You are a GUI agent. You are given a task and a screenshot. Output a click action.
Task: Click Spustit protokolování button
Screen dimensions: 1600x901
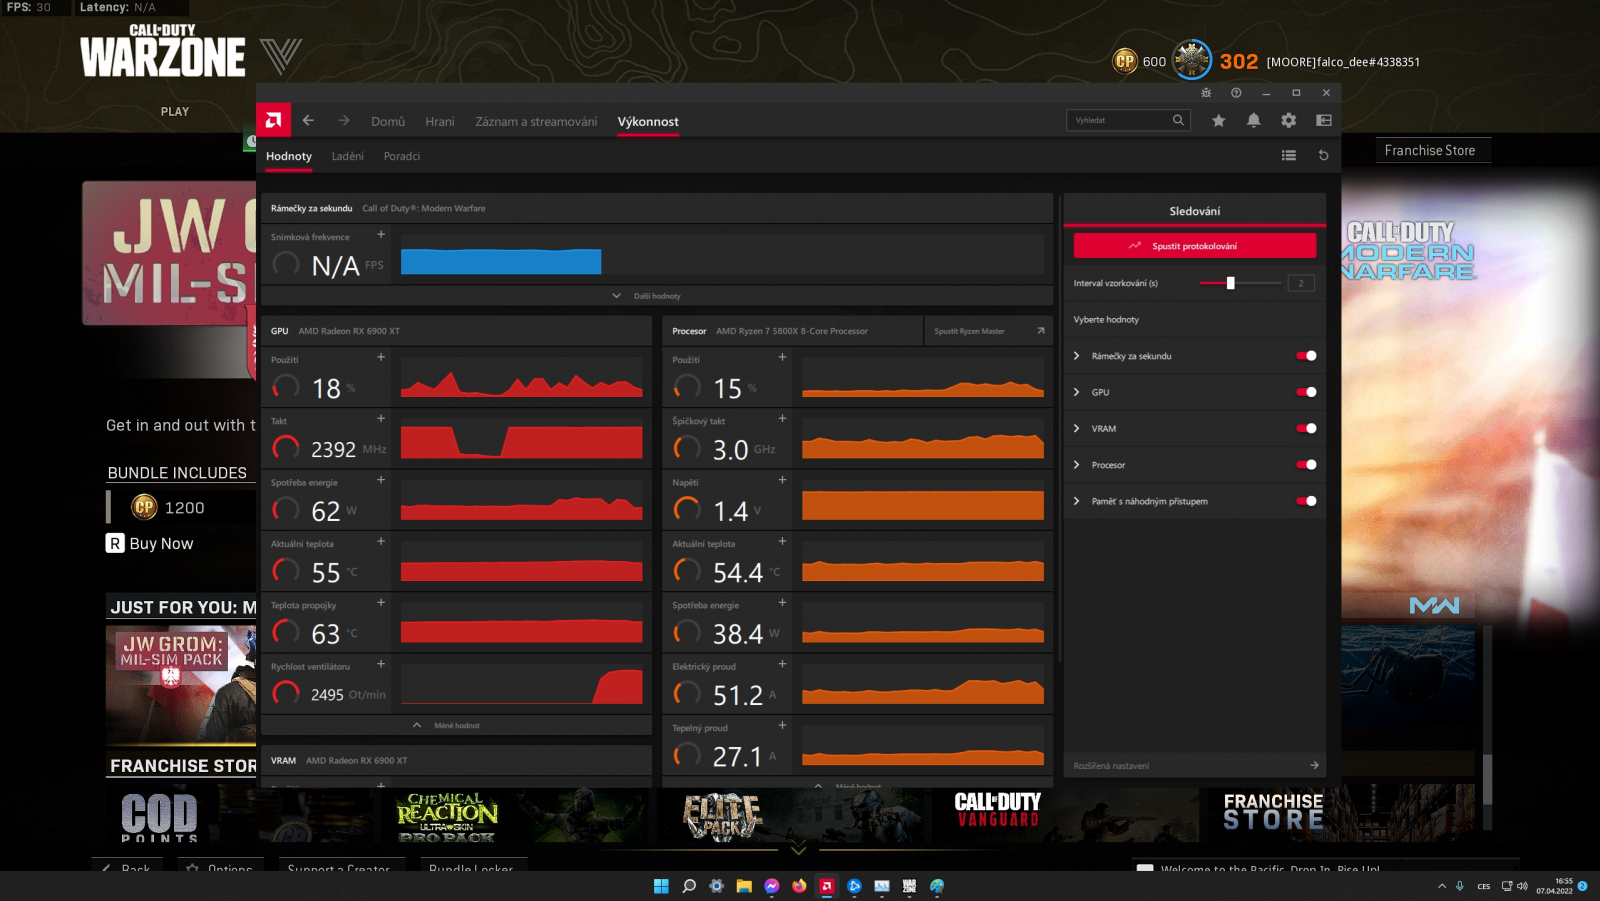pos(1194,246)
